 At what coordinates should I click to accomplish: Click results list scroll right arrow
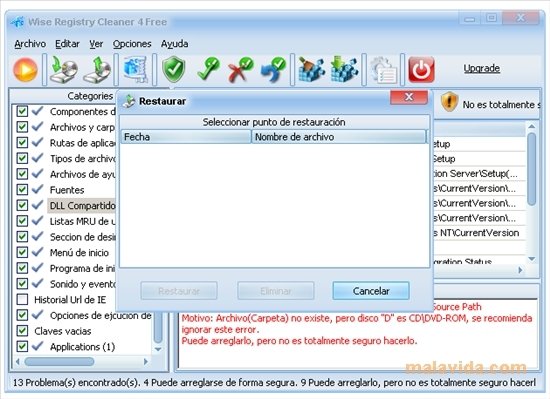click(x=521, y=270)
